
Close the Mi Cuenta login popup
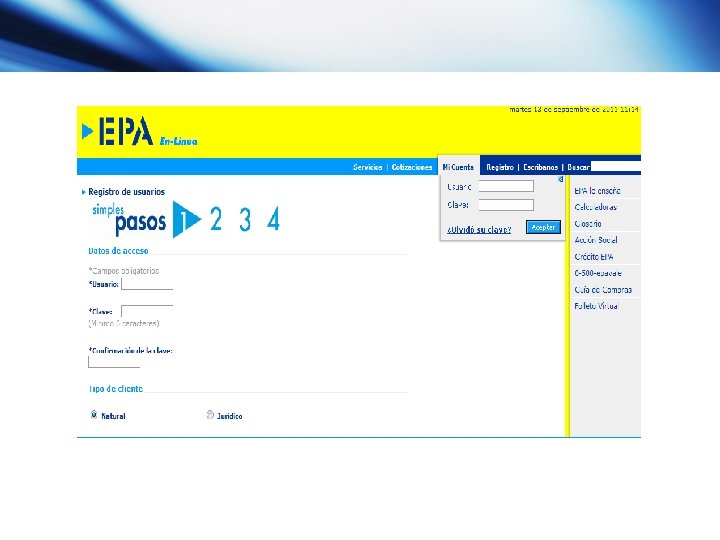tap(560, 180)
